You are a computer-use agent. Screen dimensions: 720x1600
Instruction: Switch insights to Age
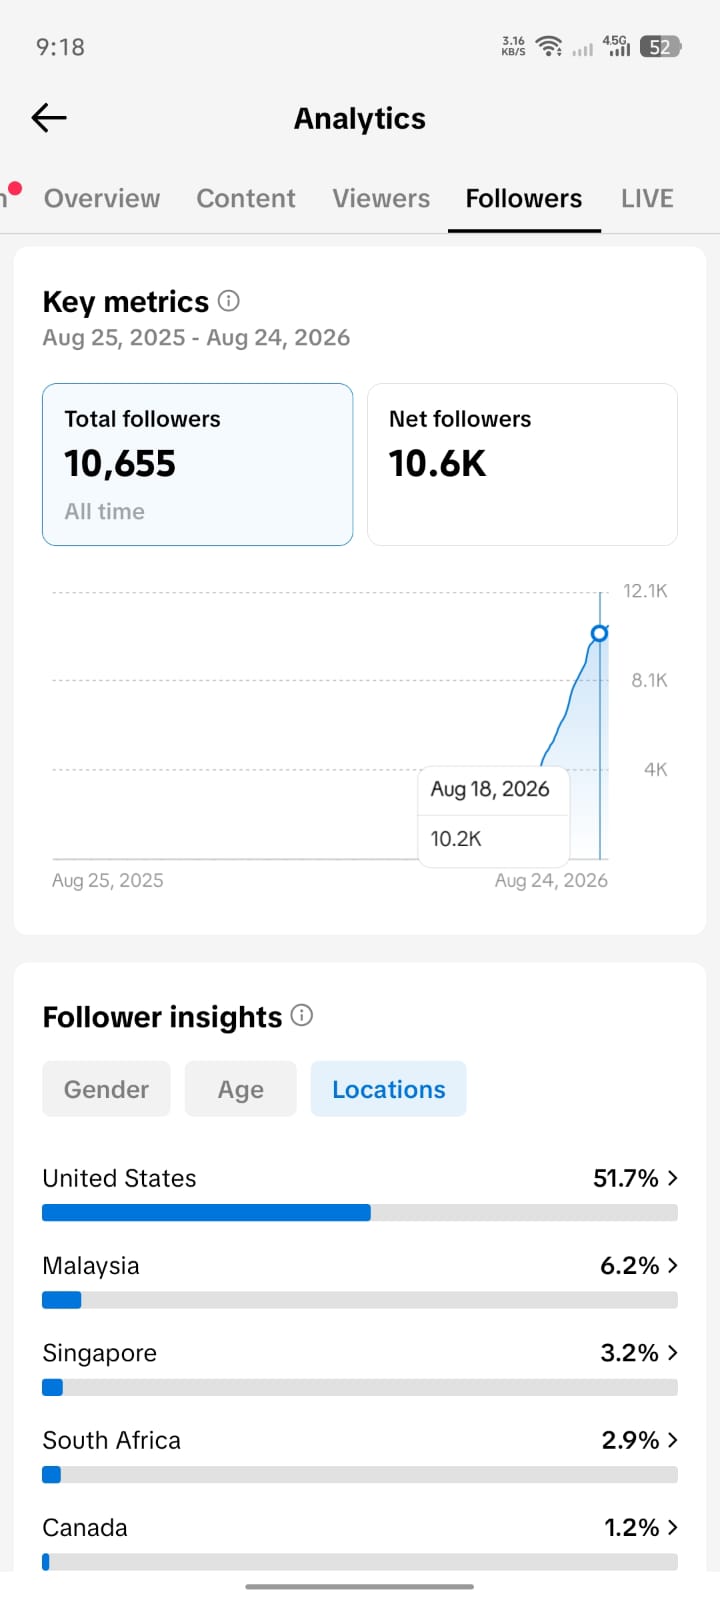coord(241,1089)
